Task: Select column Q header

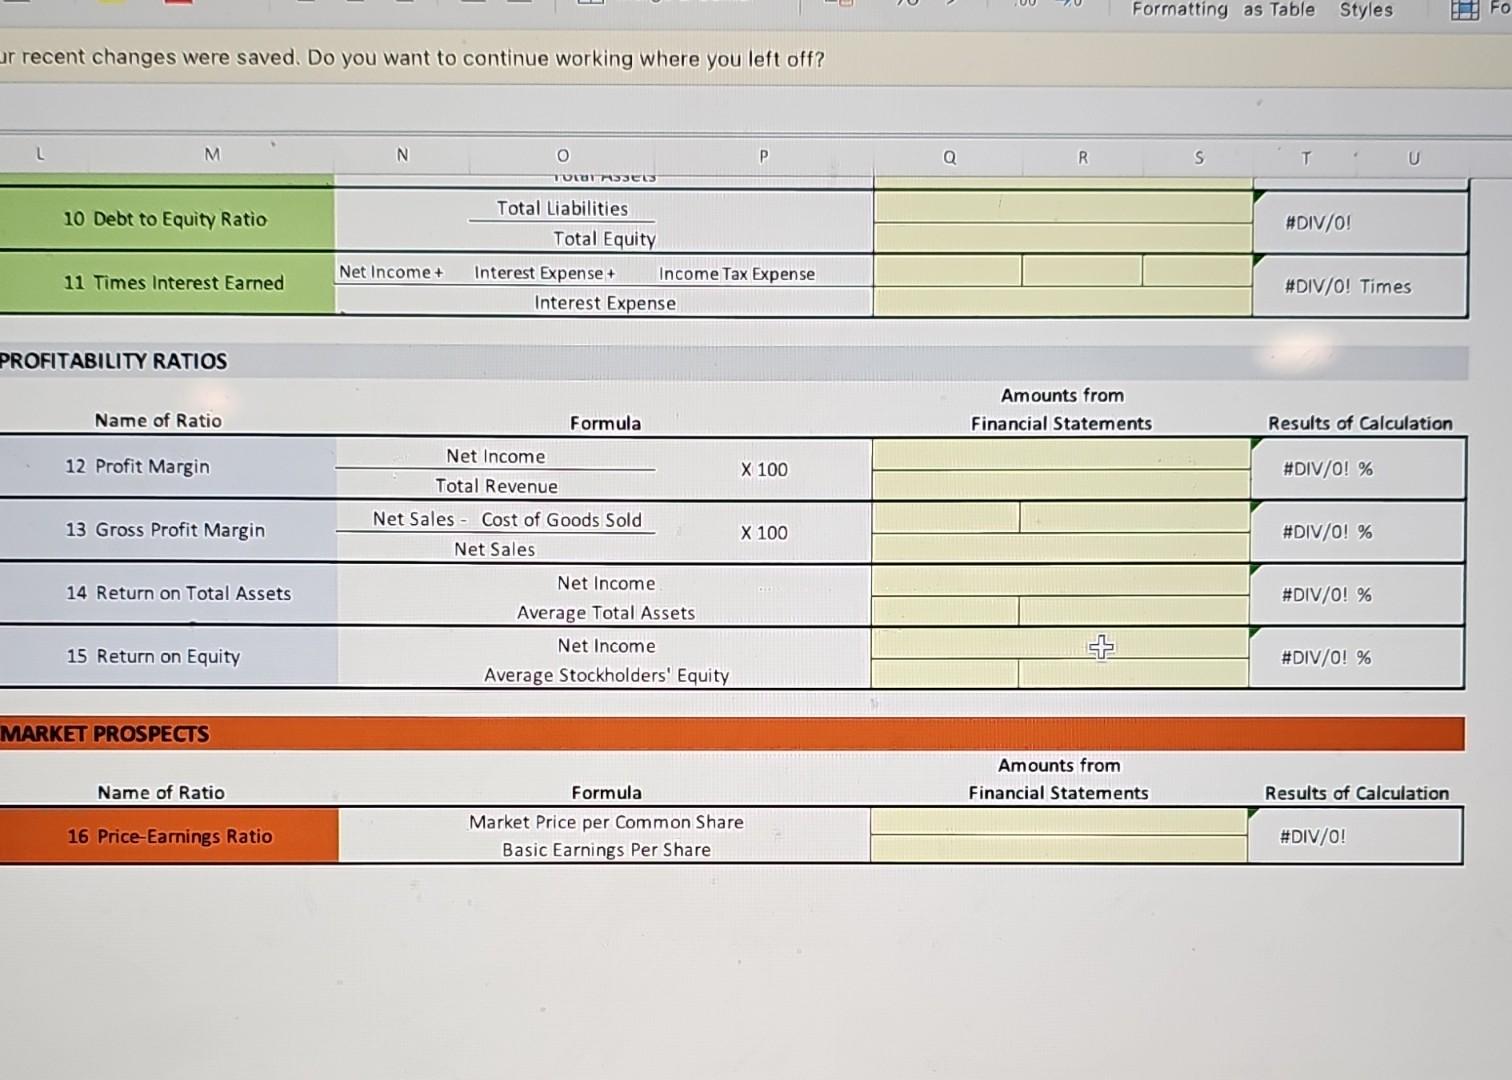Action: [949, 157]
